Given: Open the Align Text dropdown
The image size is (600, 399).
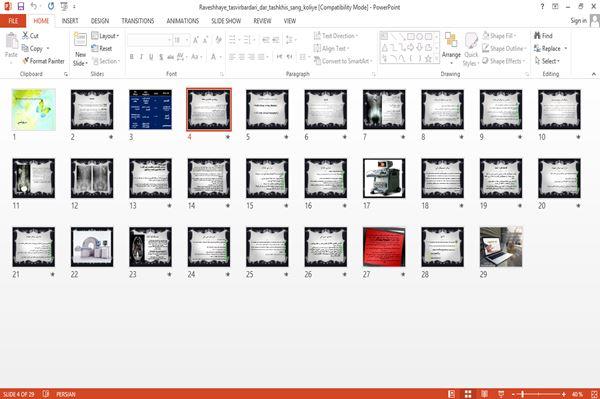Looking at the screenshot, I should click(x=331, y=48).
